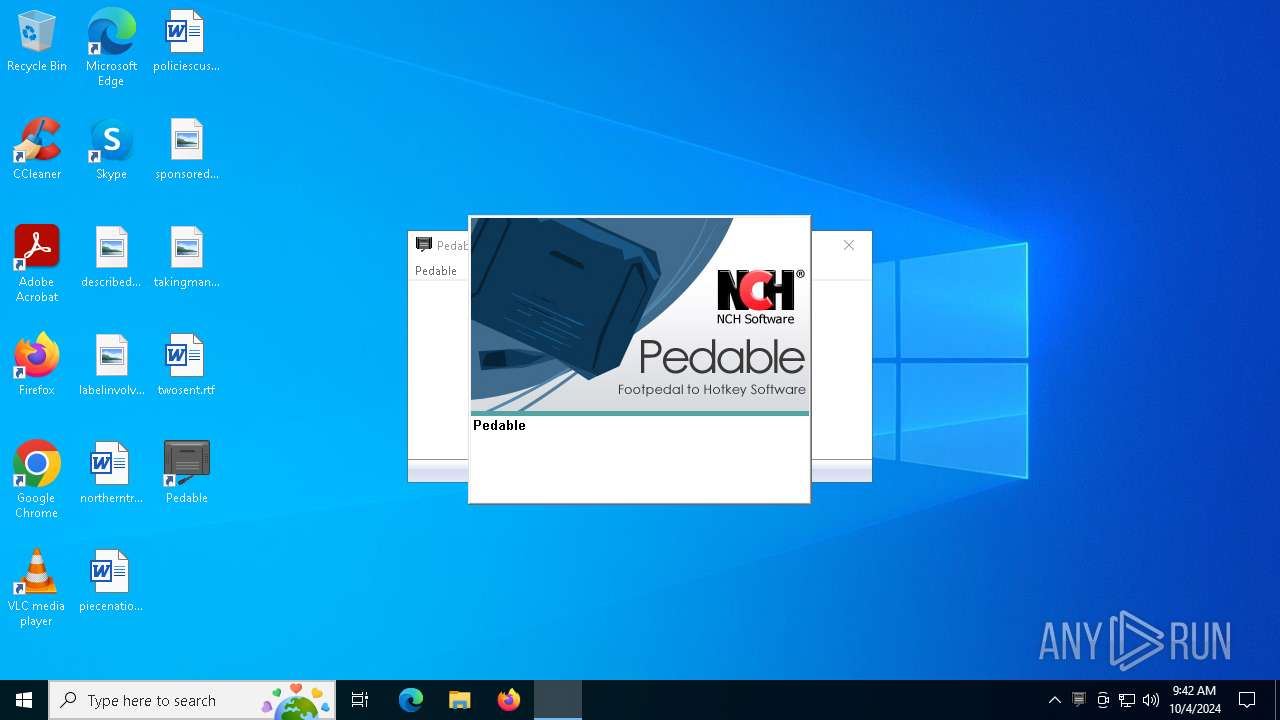The image size is (1280, 720).
Task: Open the network status tray icon
Action: (1127, 700)
